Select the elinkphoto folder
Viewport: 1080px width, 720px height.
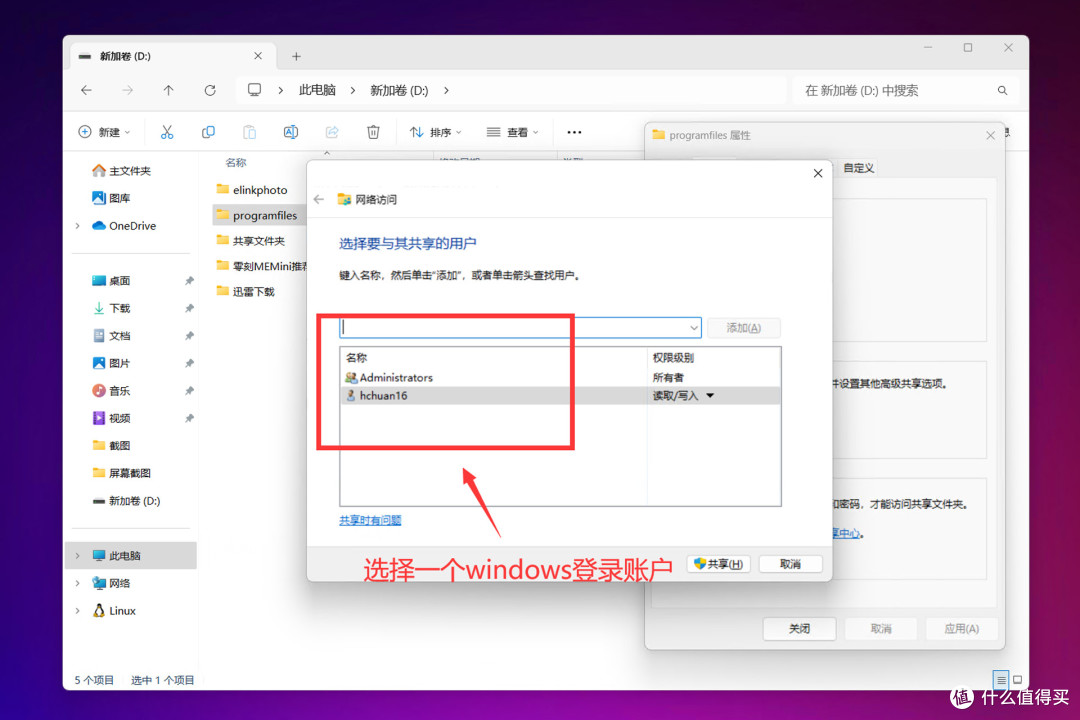[252, 189]
